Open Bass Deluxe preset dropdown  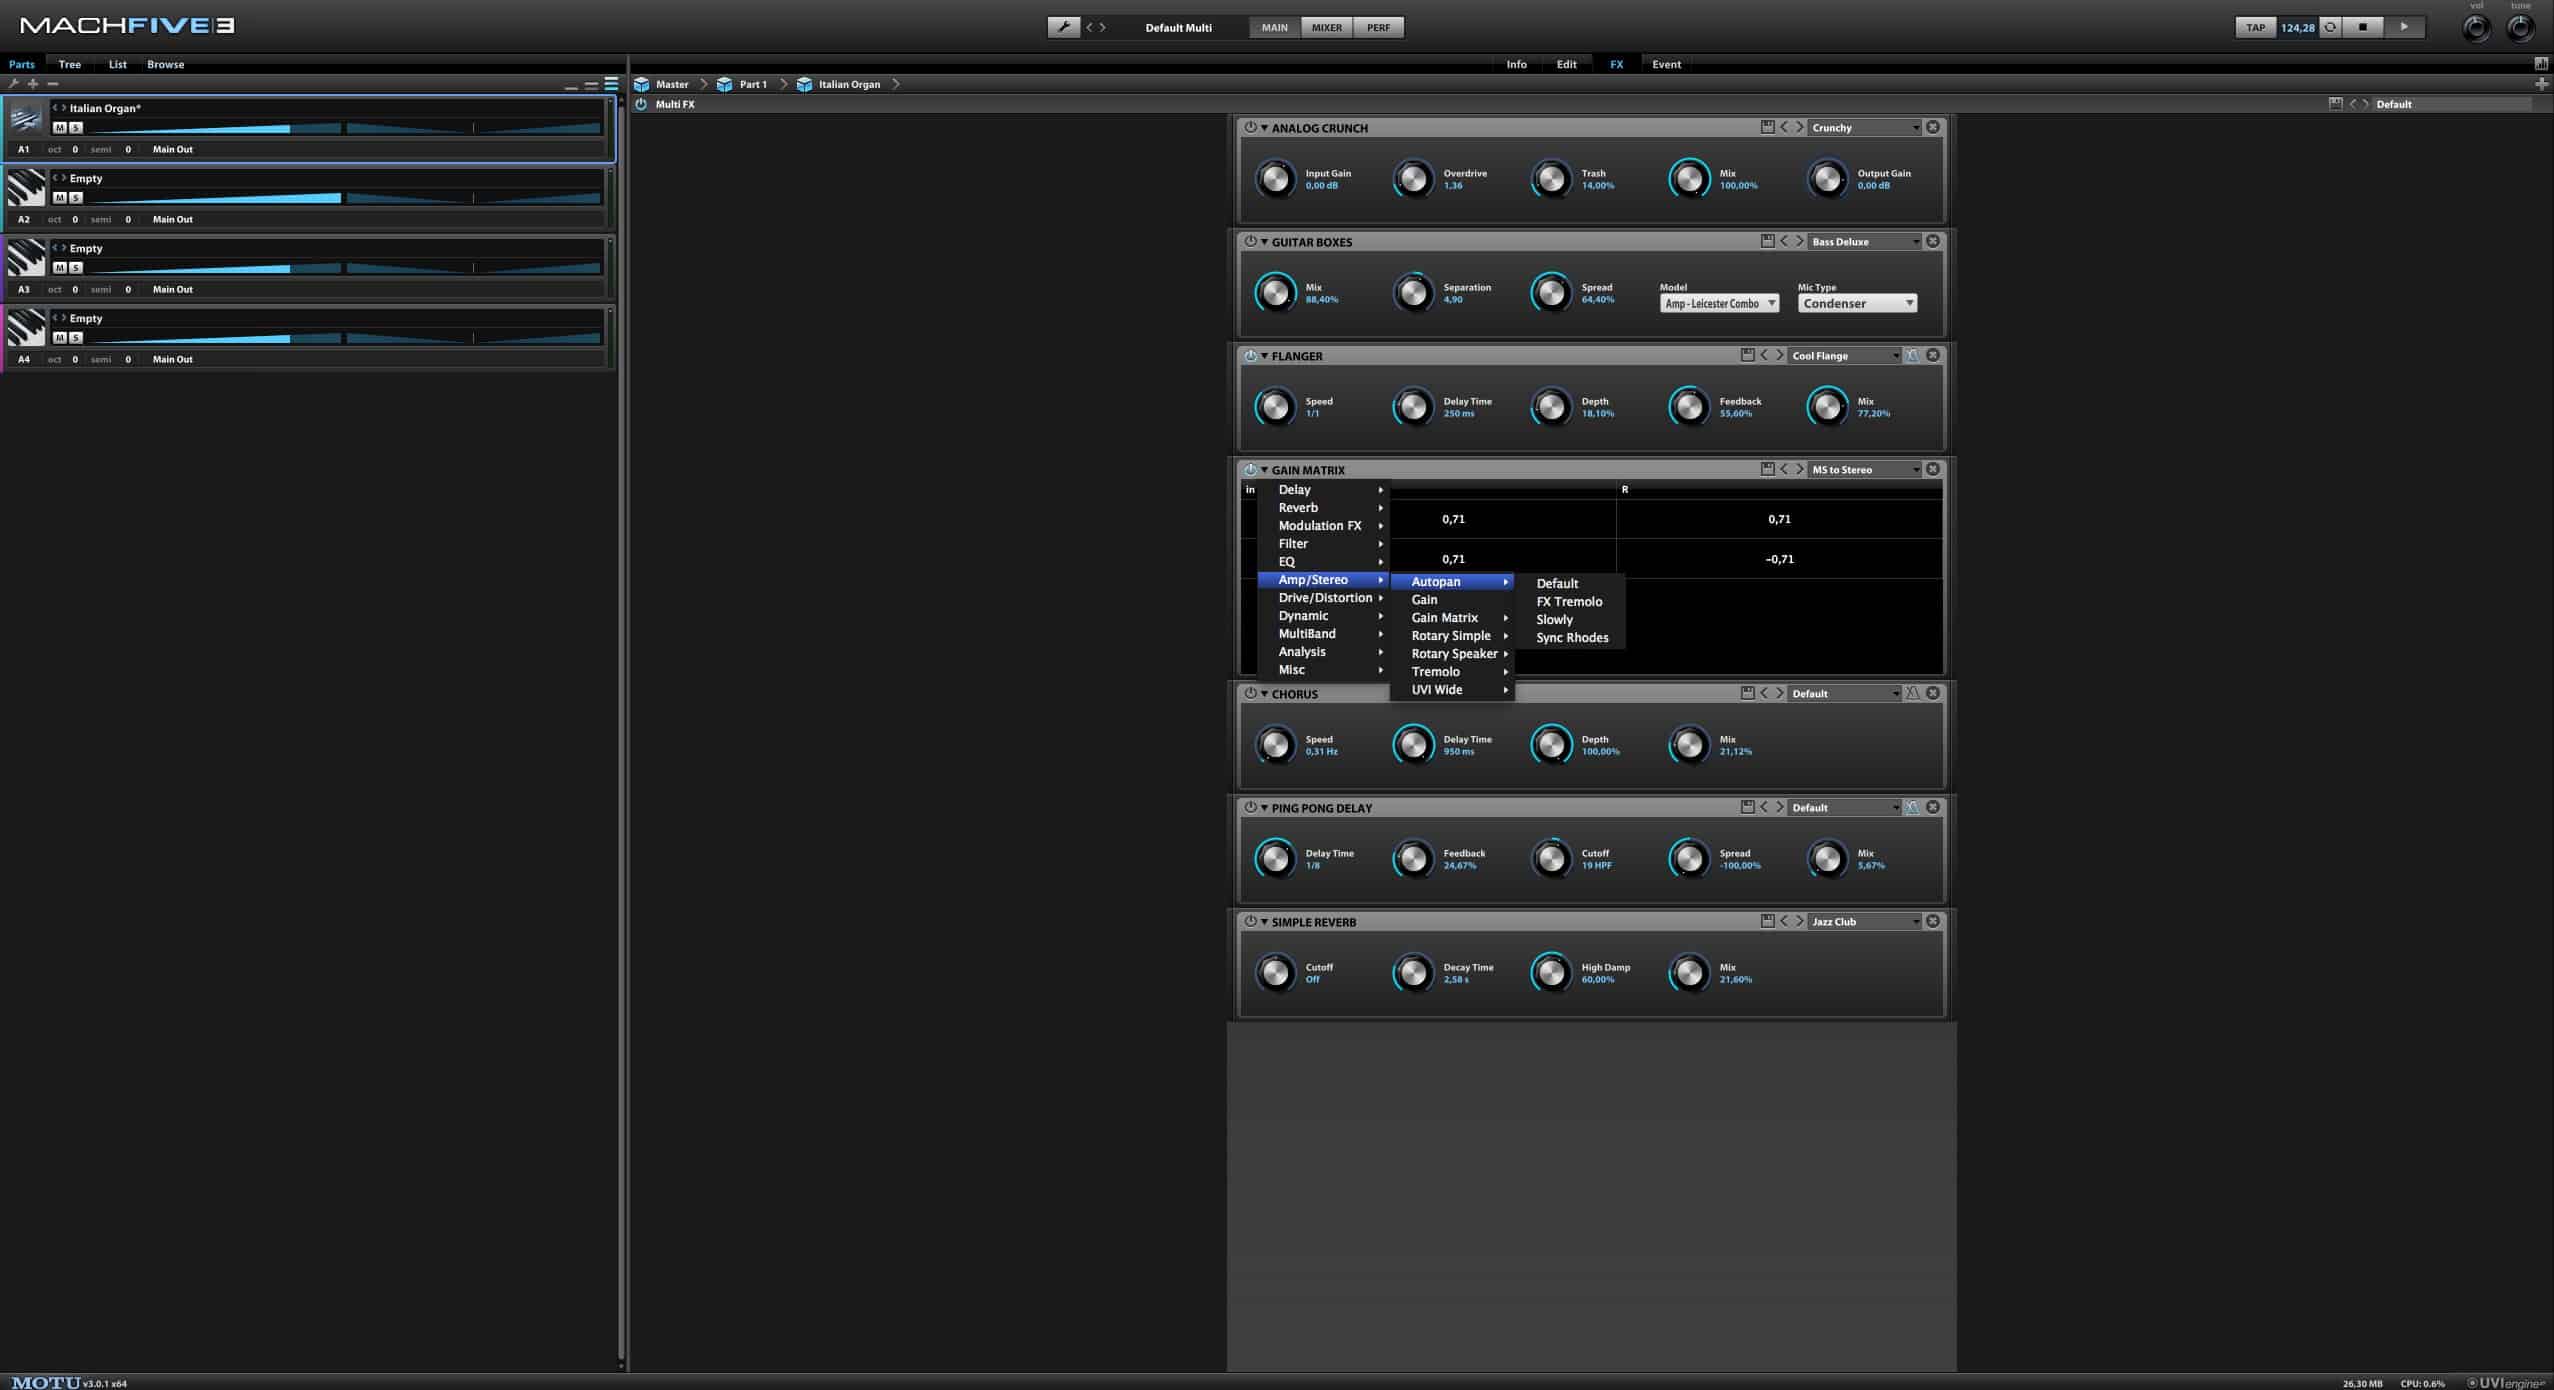pos(1865,241)
